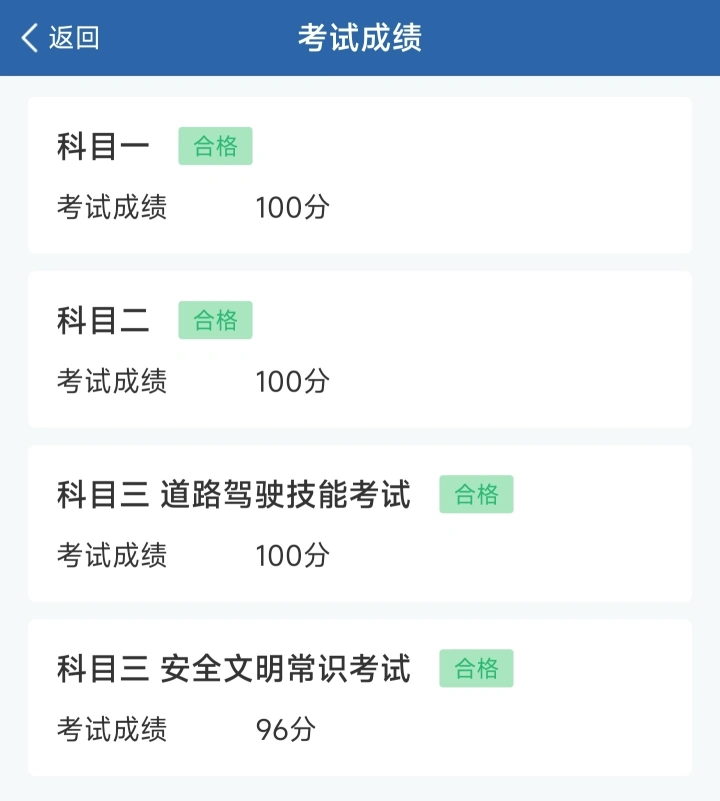This screenshot has height=801, width=720.
Task: Tap the 合格 badge beside 道路驾驶技能考试
Action: tap(476, 495)
